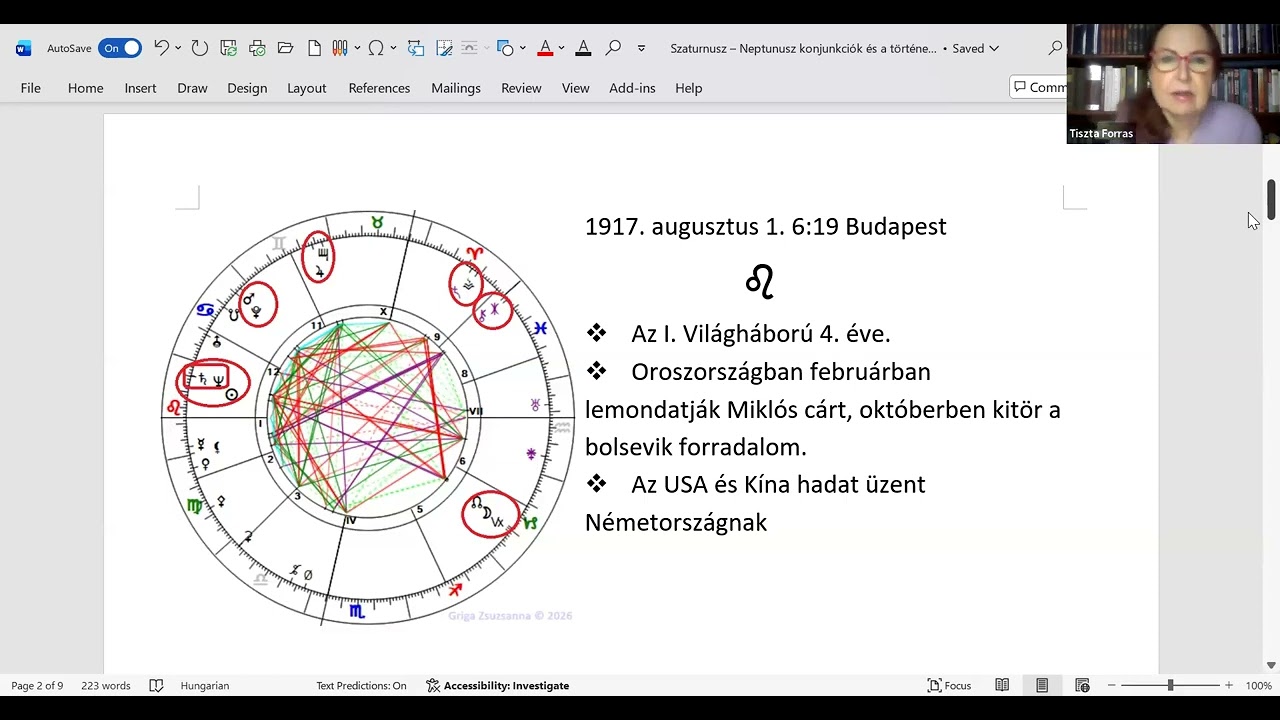Open the Draw ribbon tab
Viewport: 1280px width, 720px height.
pos(192,88)
